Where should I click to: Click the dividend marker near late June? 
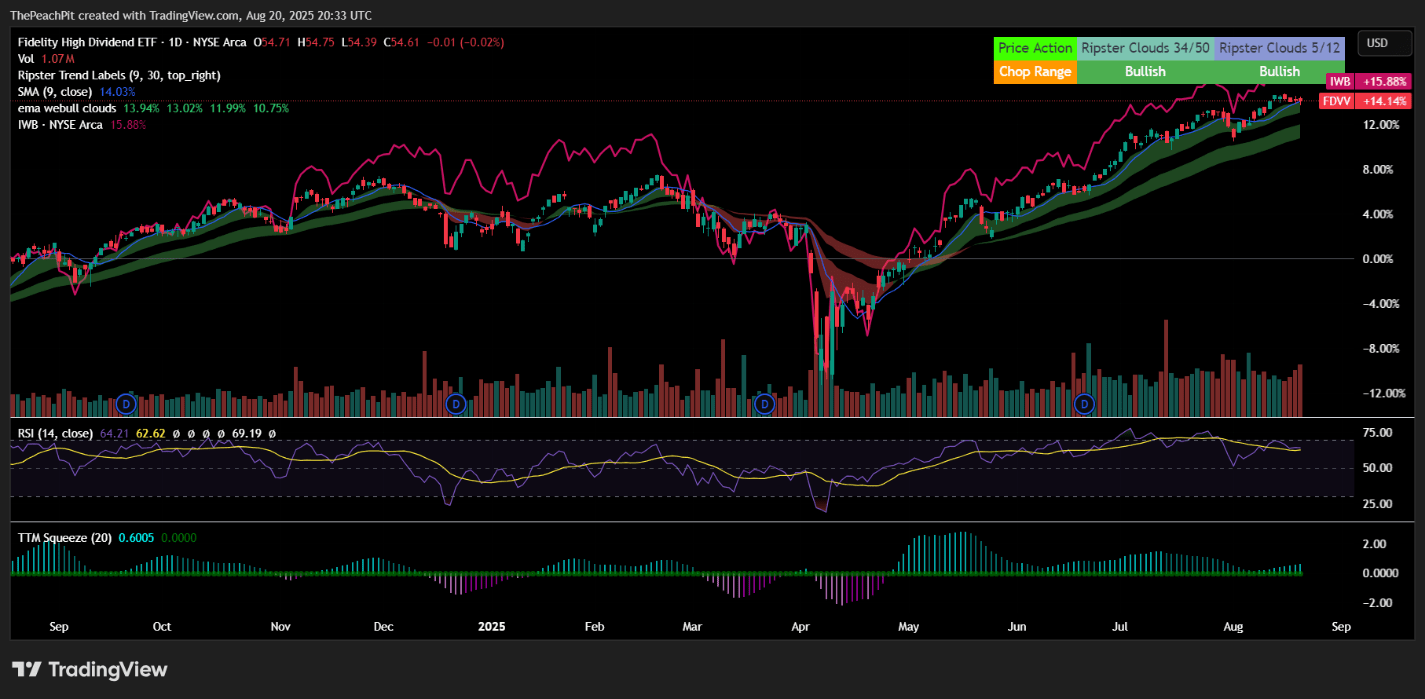click(1084, 404)
